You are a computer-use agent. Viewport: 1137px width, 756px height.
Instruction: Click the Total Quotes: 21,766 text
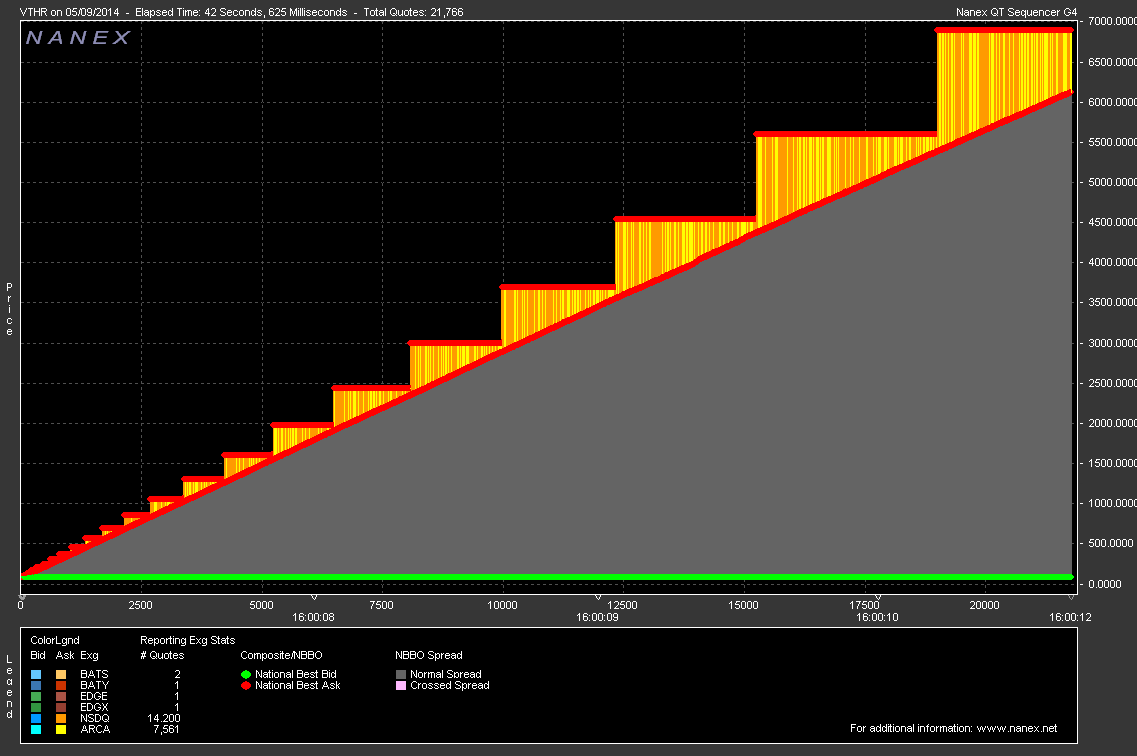coord(413,12)
